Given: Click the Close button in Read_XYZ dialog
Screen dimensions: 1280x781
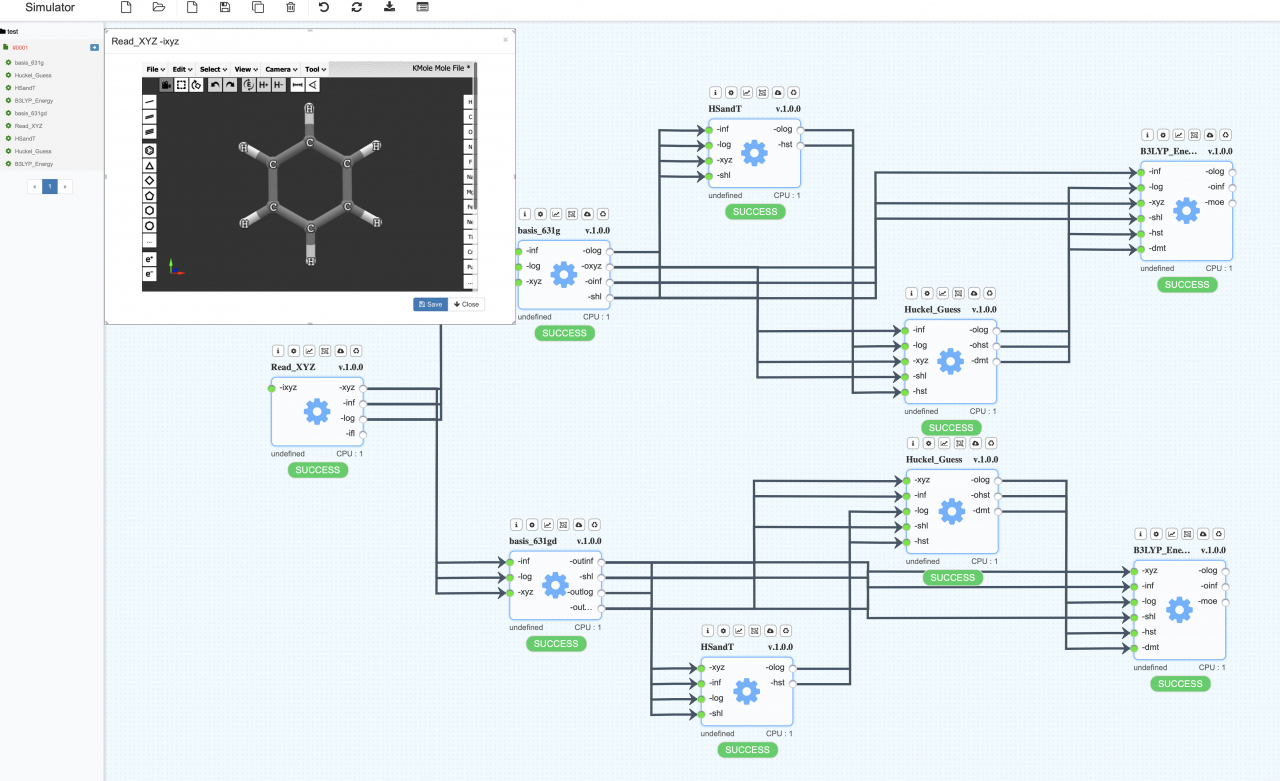Looking at the screenshot, I should [x=466, y=304].
